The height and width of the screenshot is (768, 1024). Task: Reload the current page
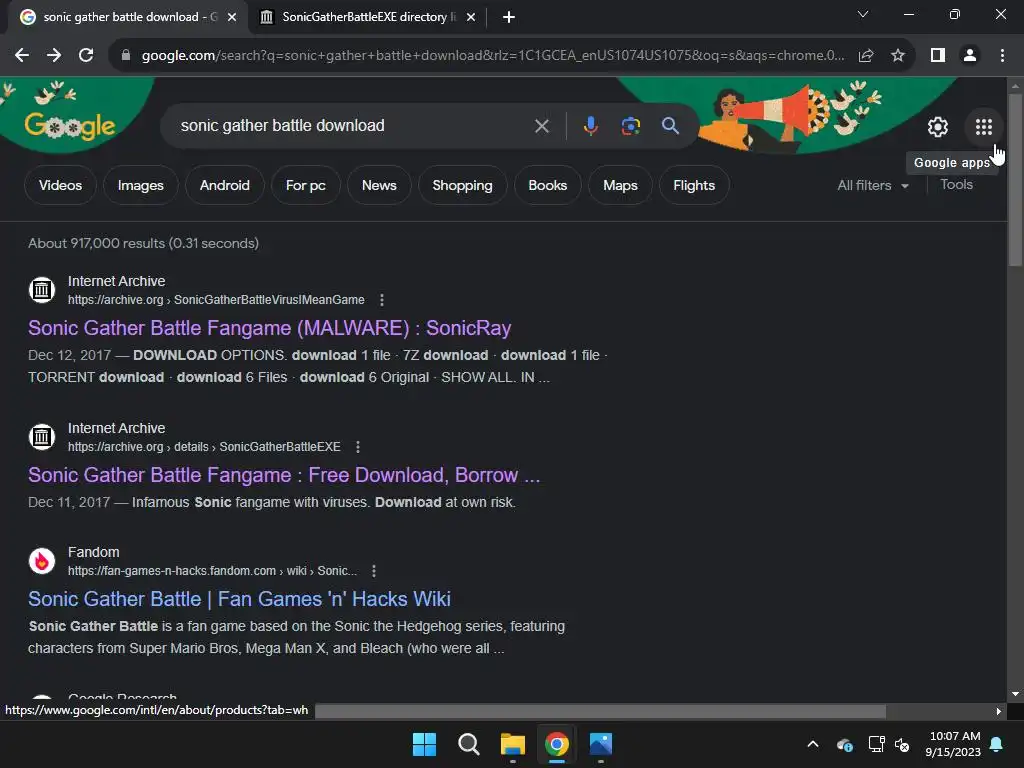86,56
